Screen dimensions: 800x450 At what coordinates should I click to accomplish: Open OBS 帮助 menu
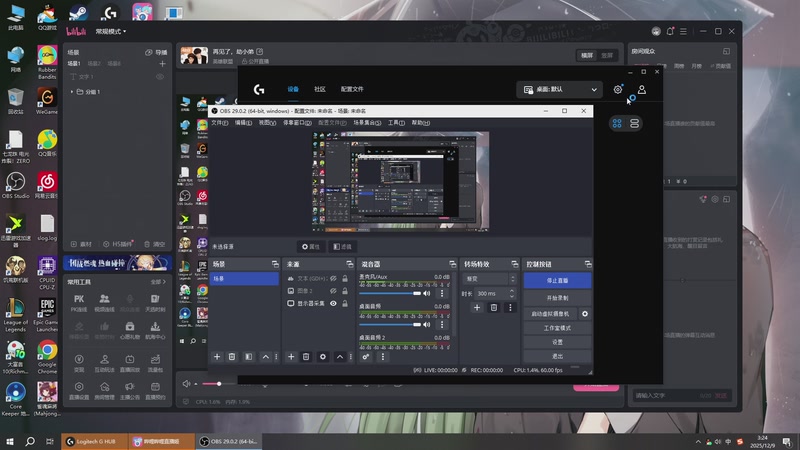click(420, 123)
